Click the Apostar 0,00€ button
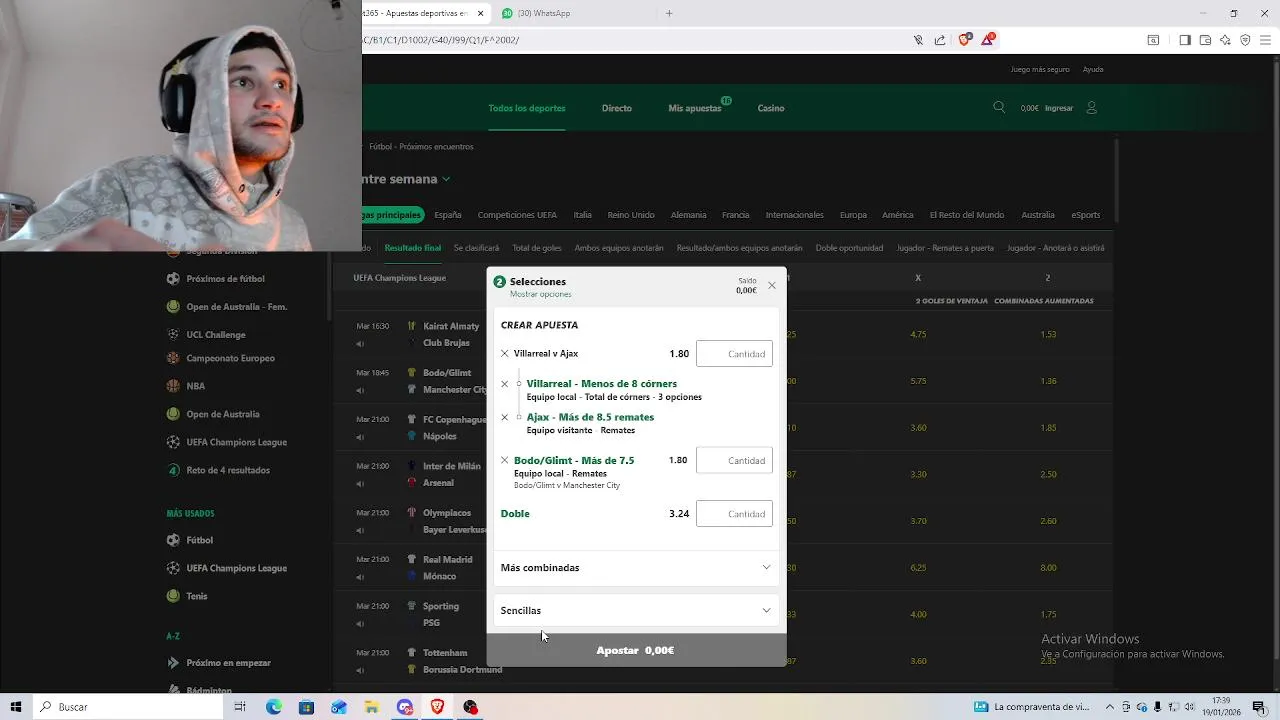Screen dimensions: 1280x720 click(636, 650)
